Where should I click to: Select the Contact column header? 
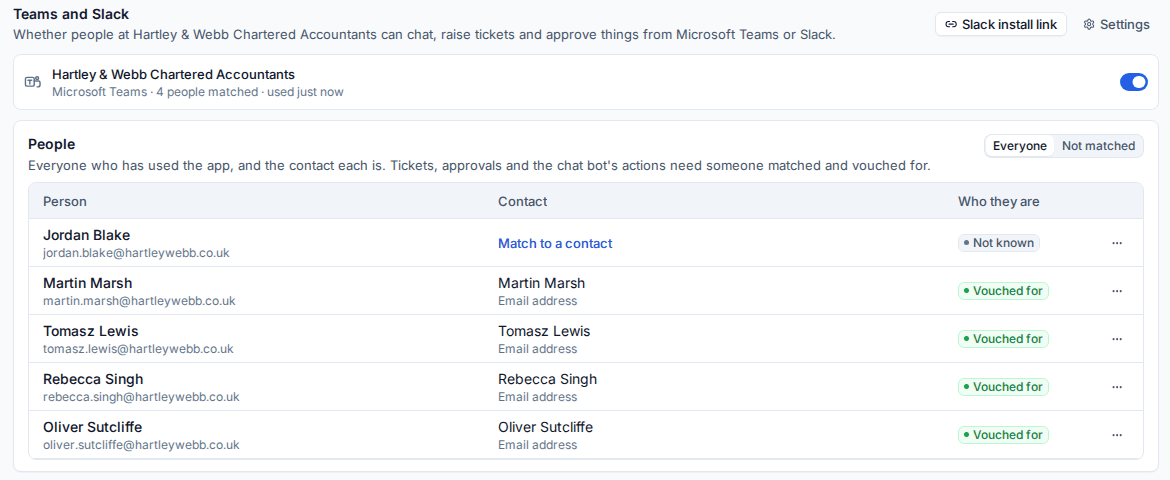pos(522,202)
